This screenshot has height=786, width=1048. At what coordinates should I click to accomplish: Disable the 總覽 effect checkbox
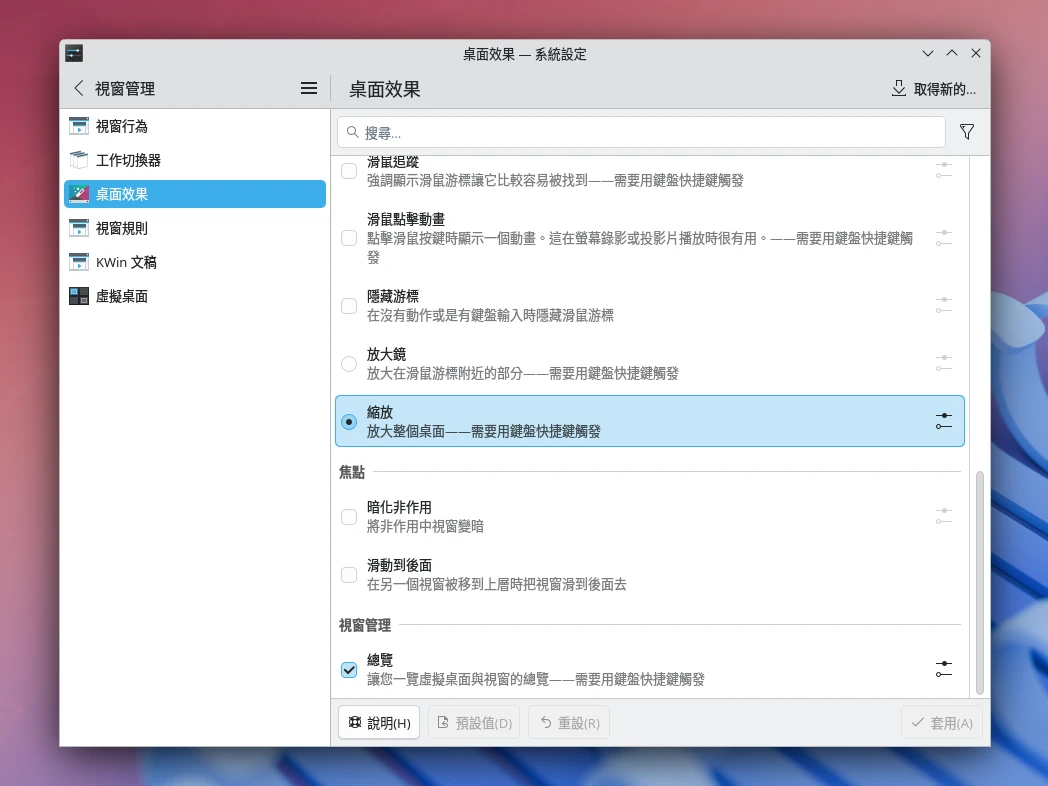[348, 668]
